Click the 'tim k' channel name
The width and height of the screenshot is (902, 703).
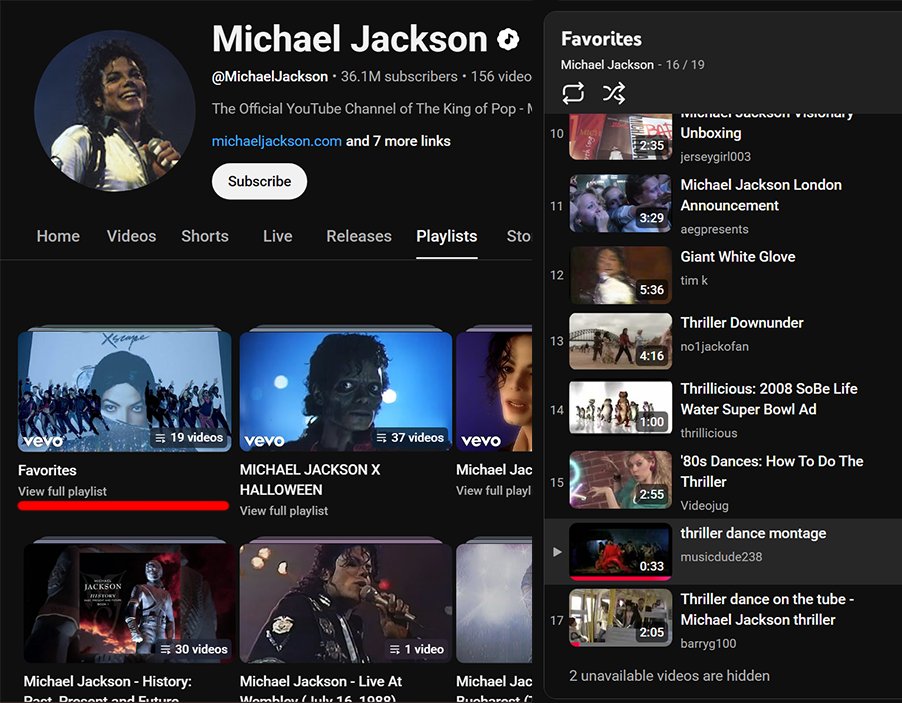click(x=694, y=280)
